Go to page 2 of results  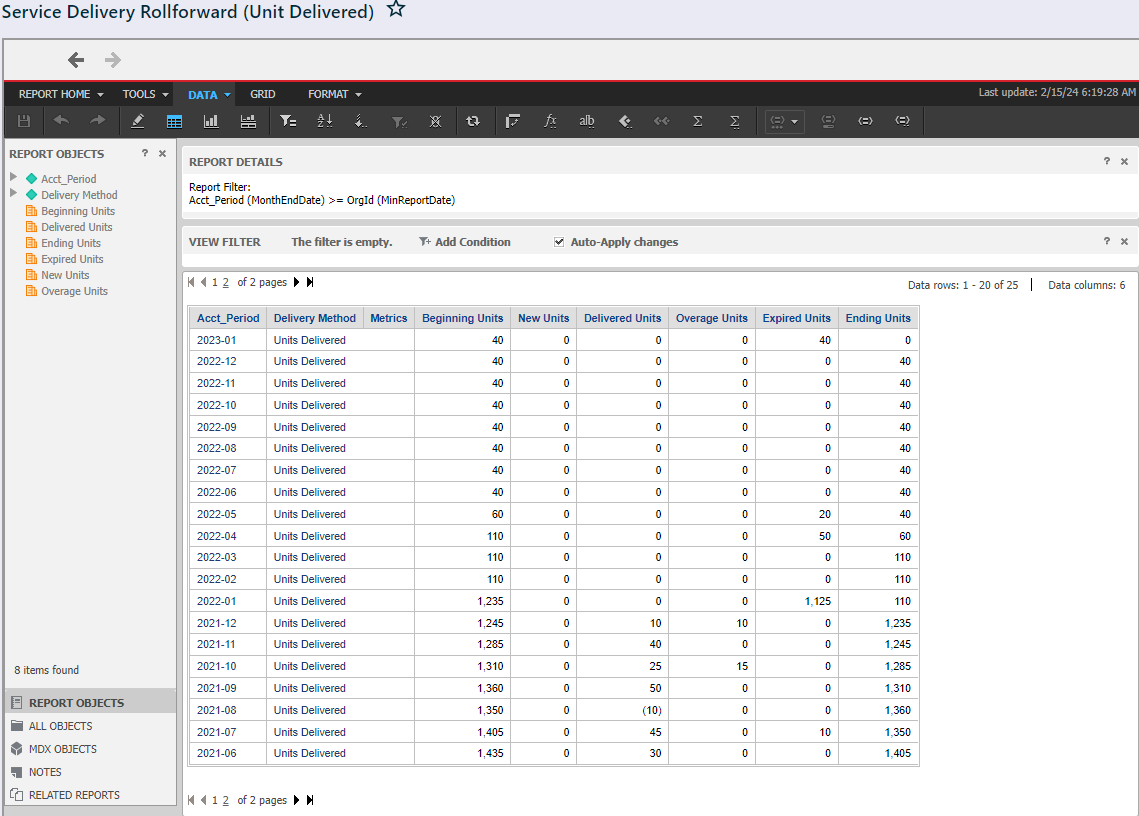click(225, 283)
